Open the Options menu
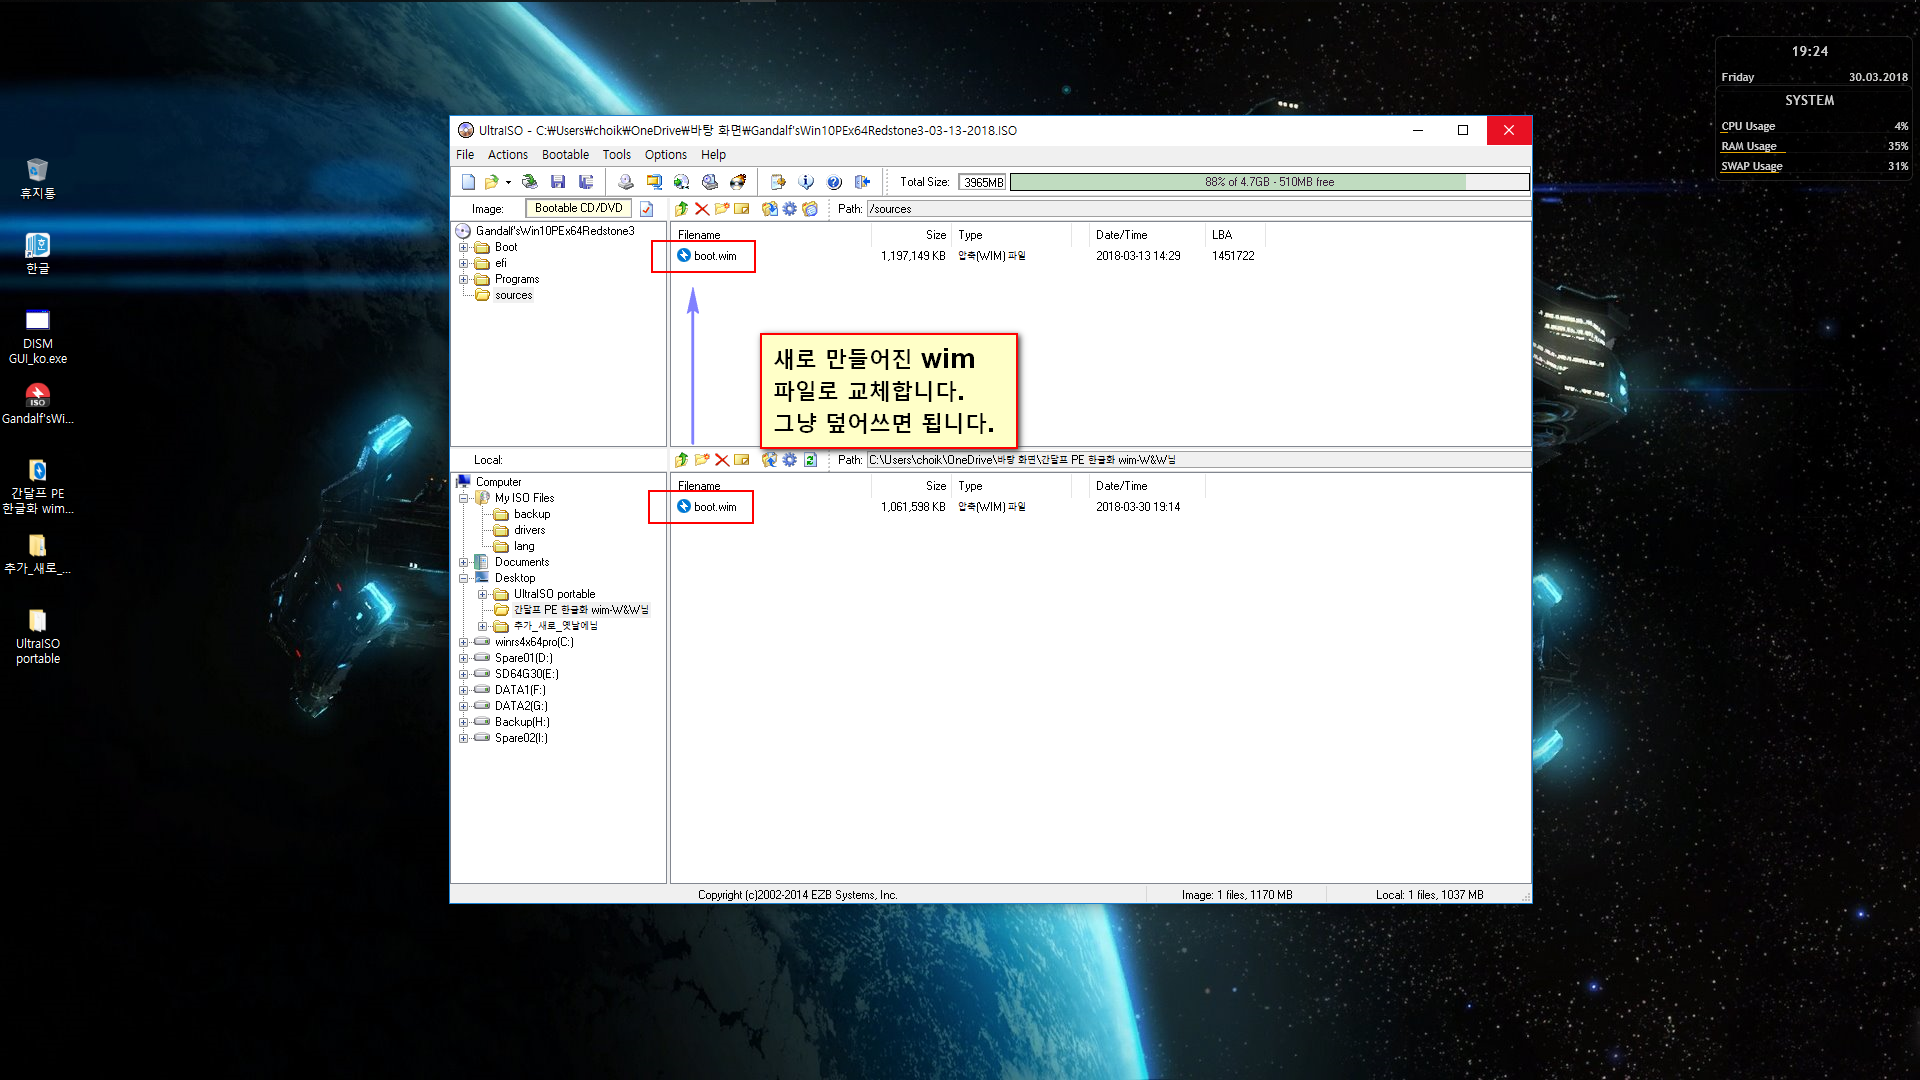The image size is (1920, 1080). (x=666, y=155)
